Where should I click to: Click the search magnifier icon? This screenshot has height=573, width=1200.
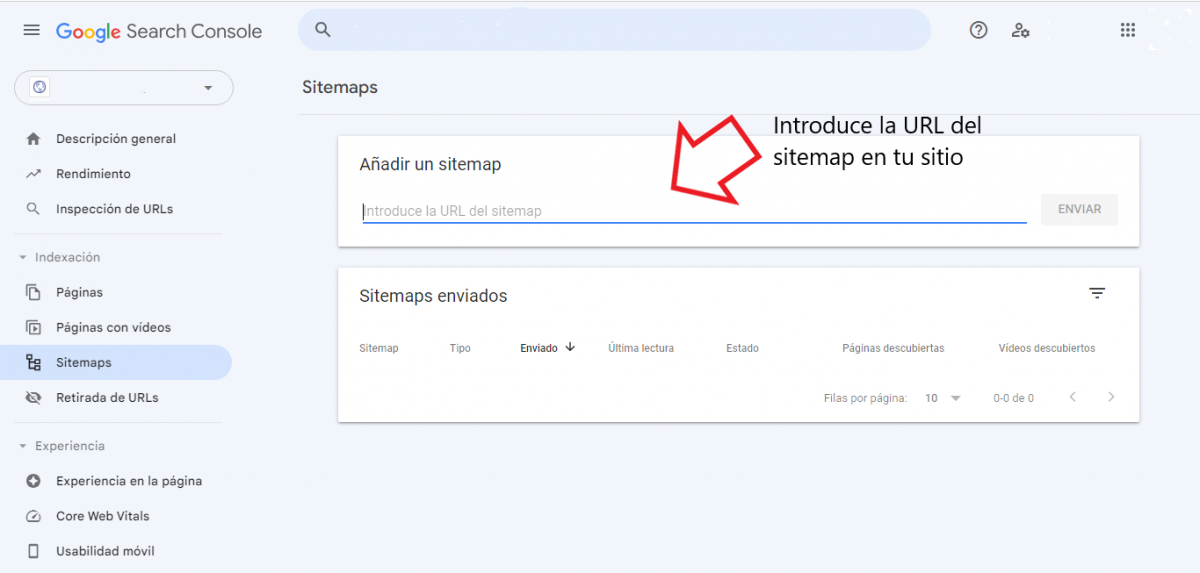point(323,30)
